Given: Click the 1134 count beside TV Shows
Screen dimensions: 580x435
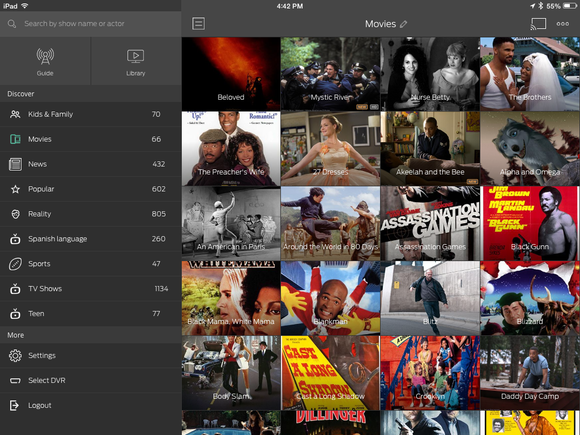Looking at the screenshot, I should (161, 289).
